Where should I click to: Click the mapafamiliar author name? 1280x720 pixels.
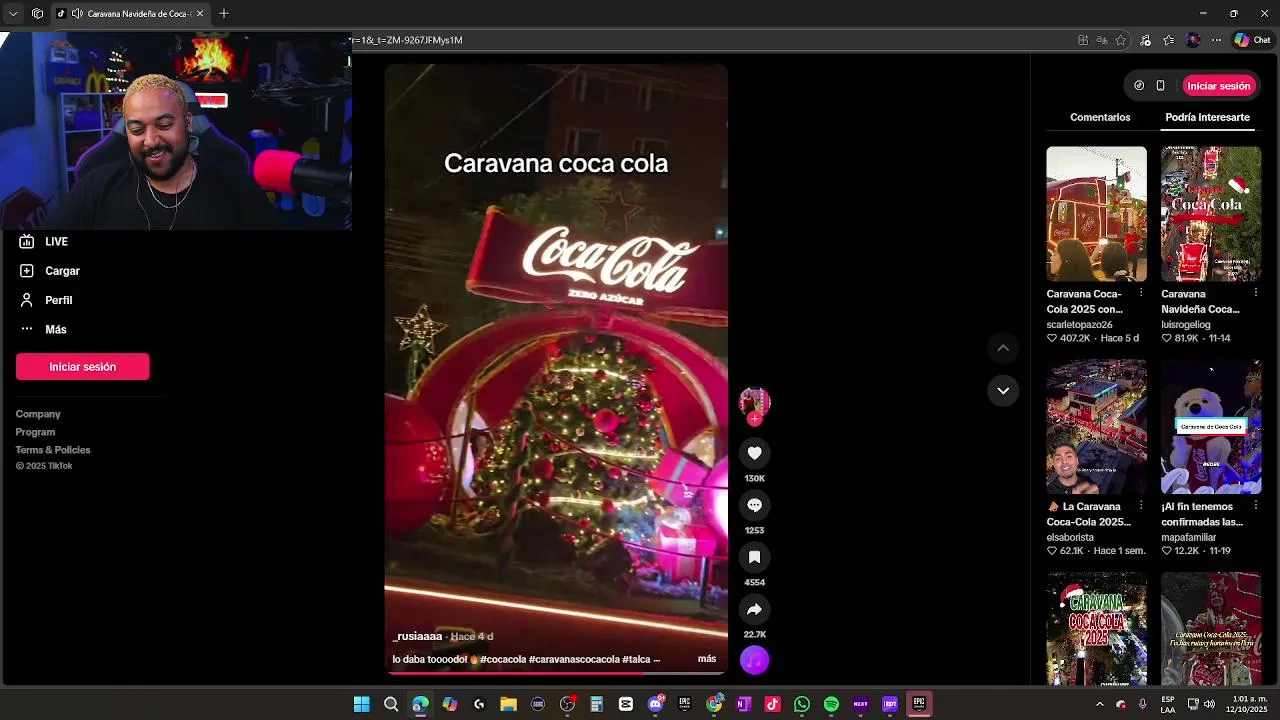(x=1189, y=537)
